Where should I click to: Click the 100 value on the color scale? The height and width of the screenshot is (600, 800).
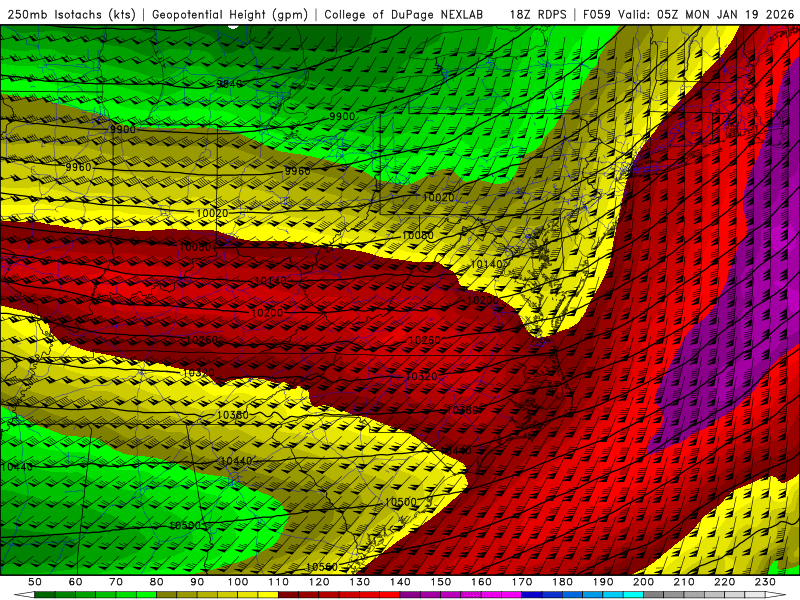pyautogui.click(x=238, y=582)
